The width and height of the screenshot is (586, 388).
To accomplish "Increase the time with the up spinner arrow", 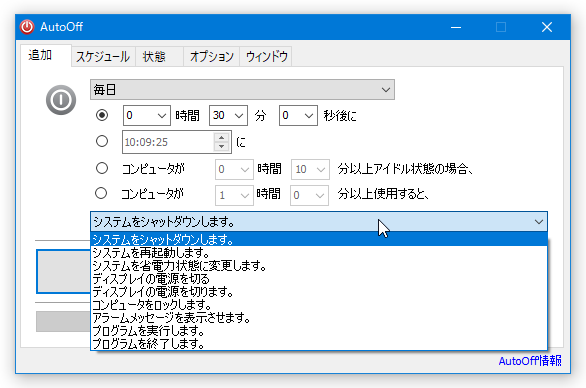I will tap(222, 137).
